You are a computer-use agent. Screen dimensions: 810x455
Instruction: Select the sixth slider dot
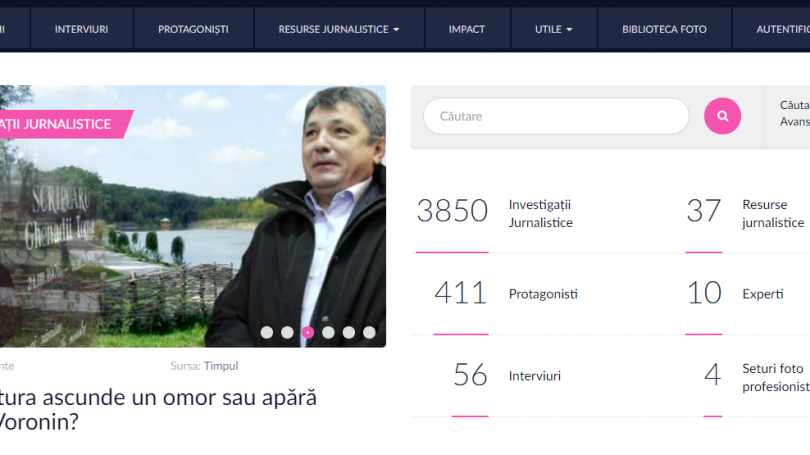[369, 332]
